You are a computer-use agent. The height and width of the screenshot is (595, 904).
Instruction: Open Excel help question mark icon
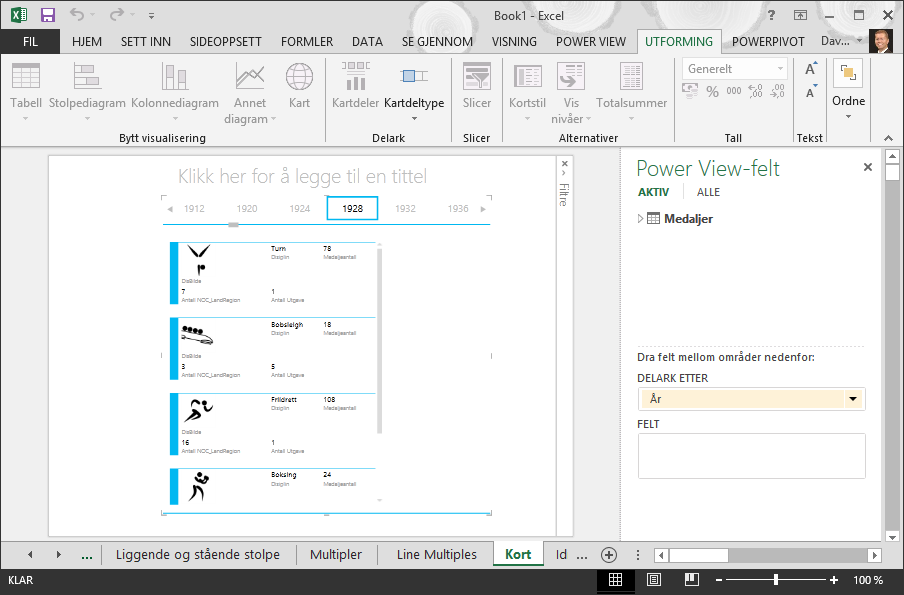[771, 16]
